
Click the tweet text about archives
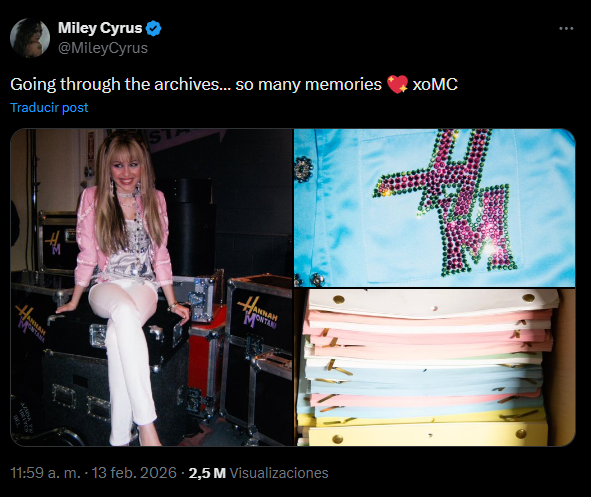234,84
